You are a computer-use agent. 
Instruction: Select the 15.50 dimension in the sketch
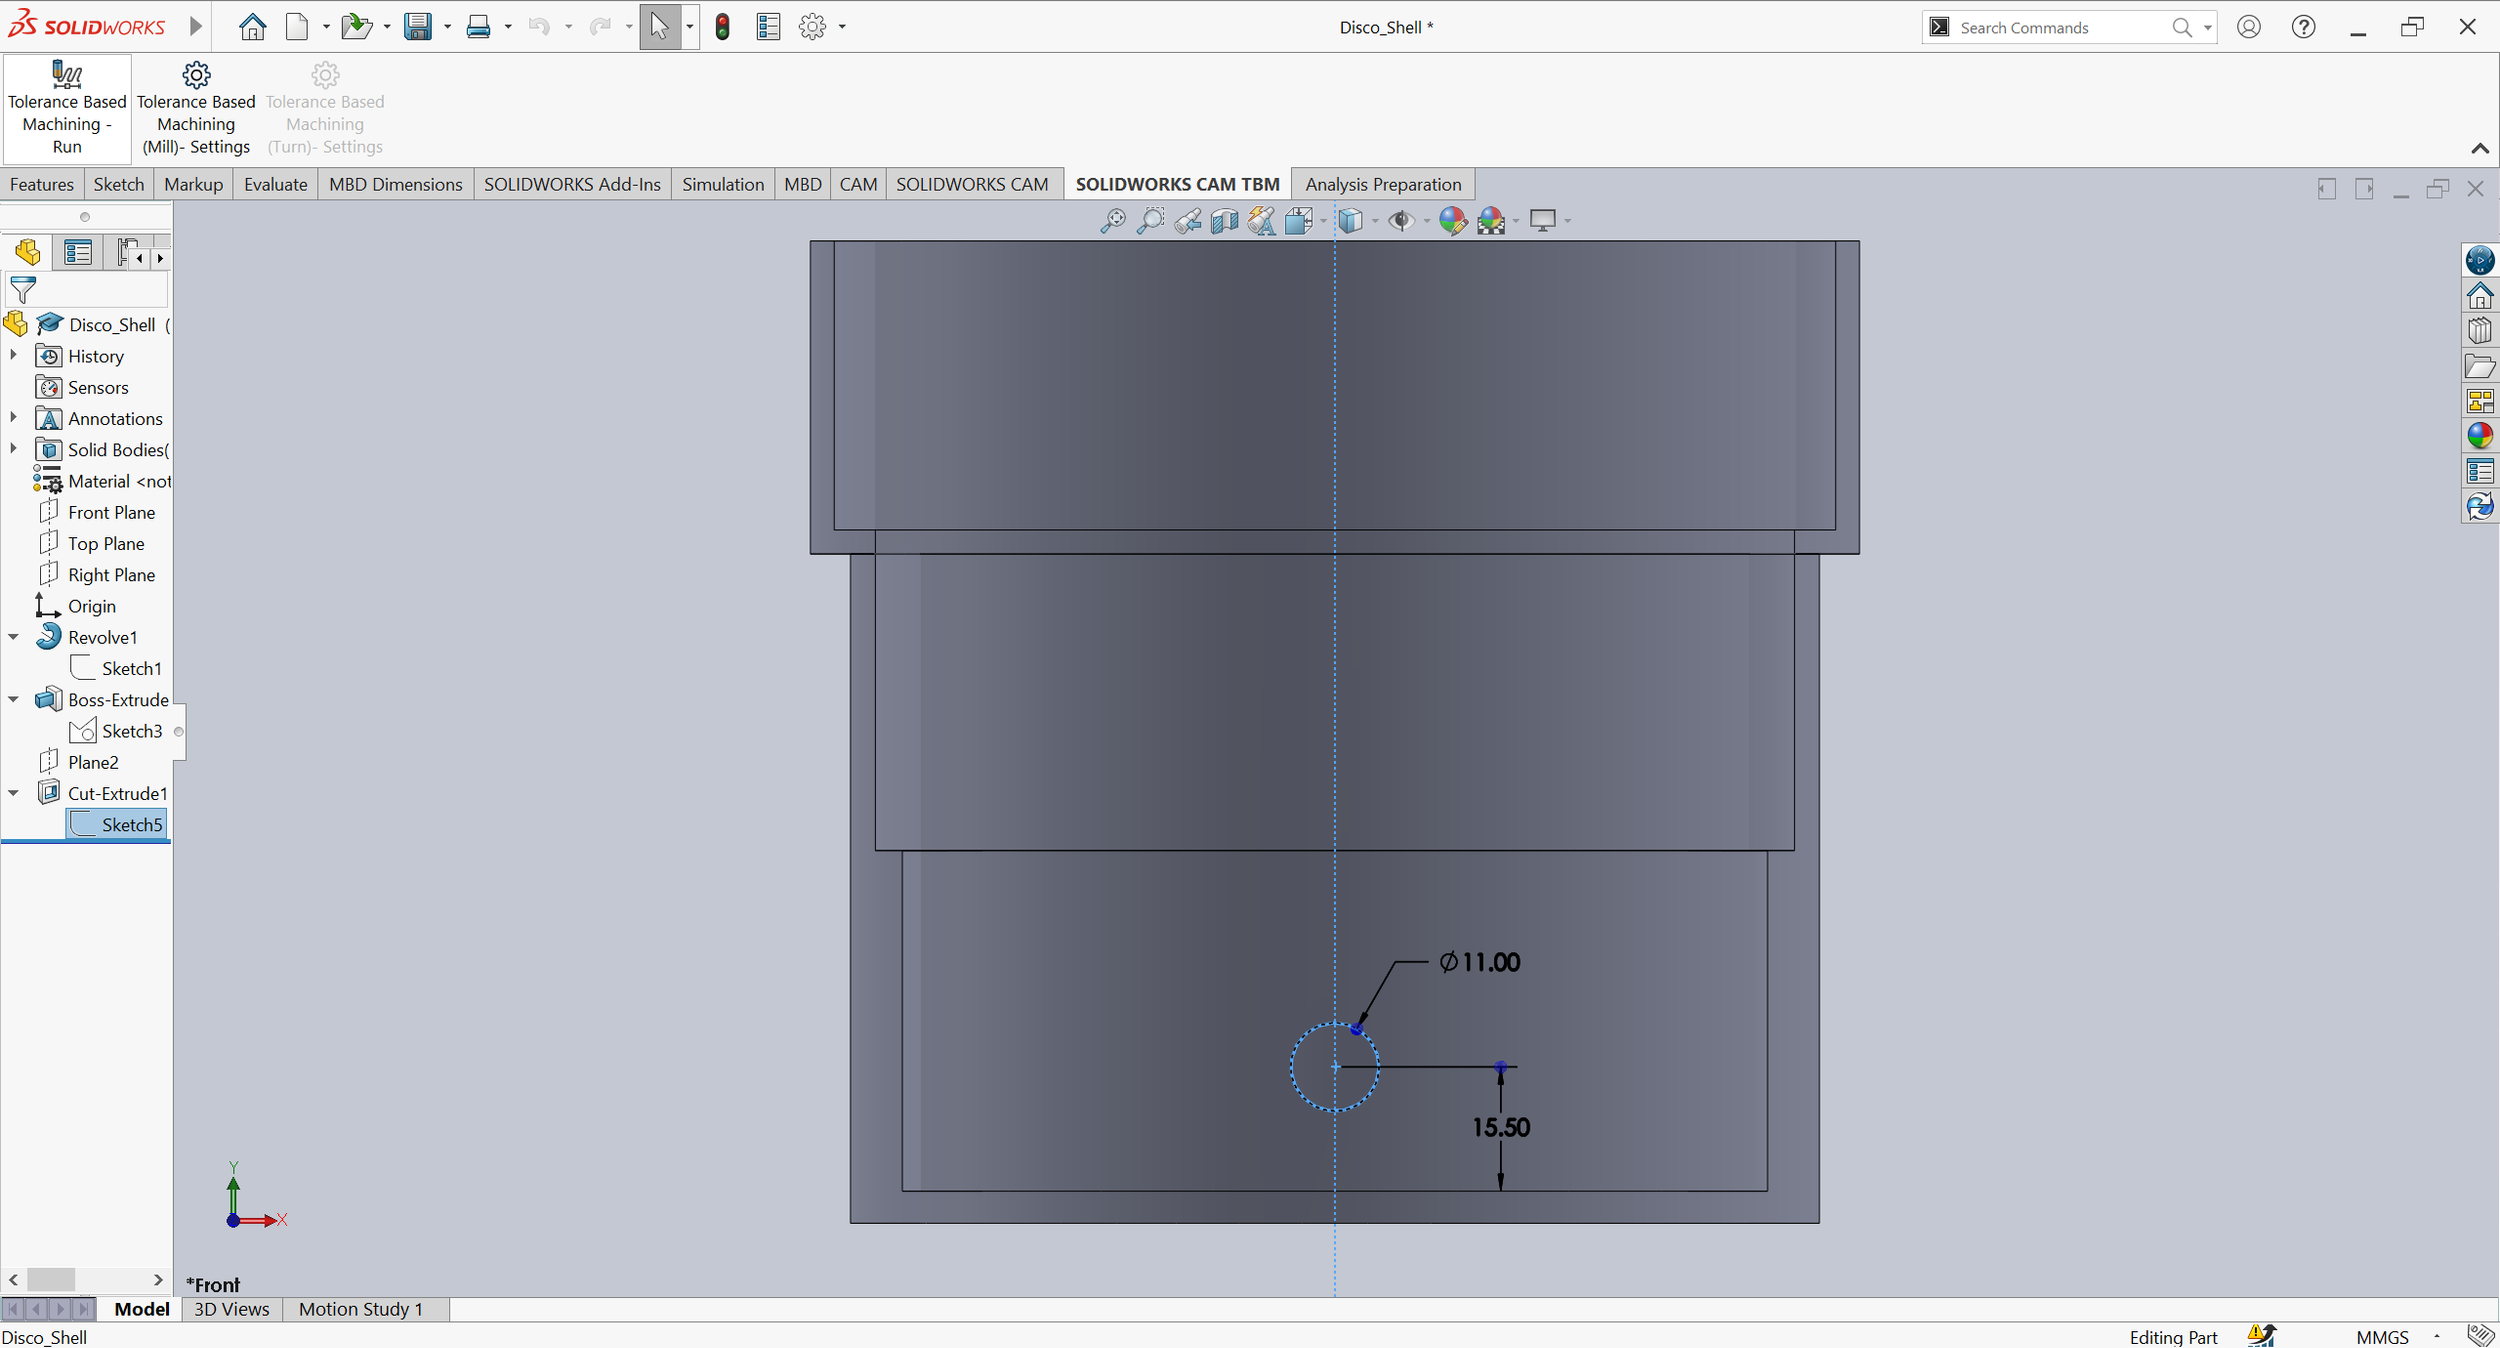(1500, 1127)
